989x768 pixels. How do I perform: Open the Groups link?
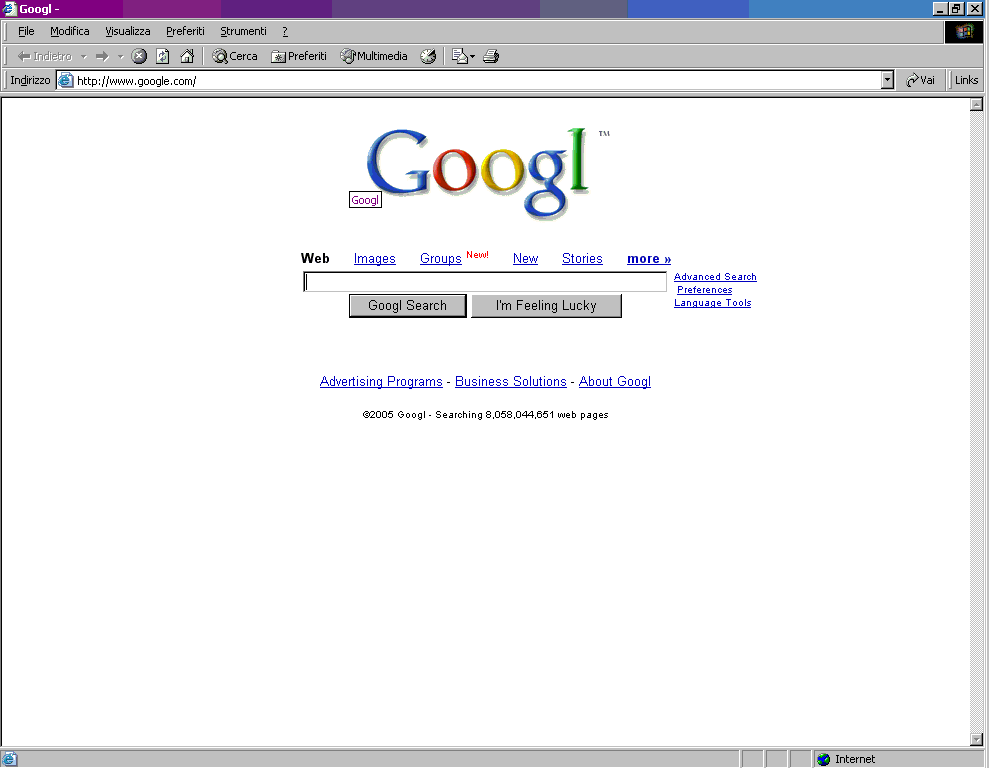441,259
